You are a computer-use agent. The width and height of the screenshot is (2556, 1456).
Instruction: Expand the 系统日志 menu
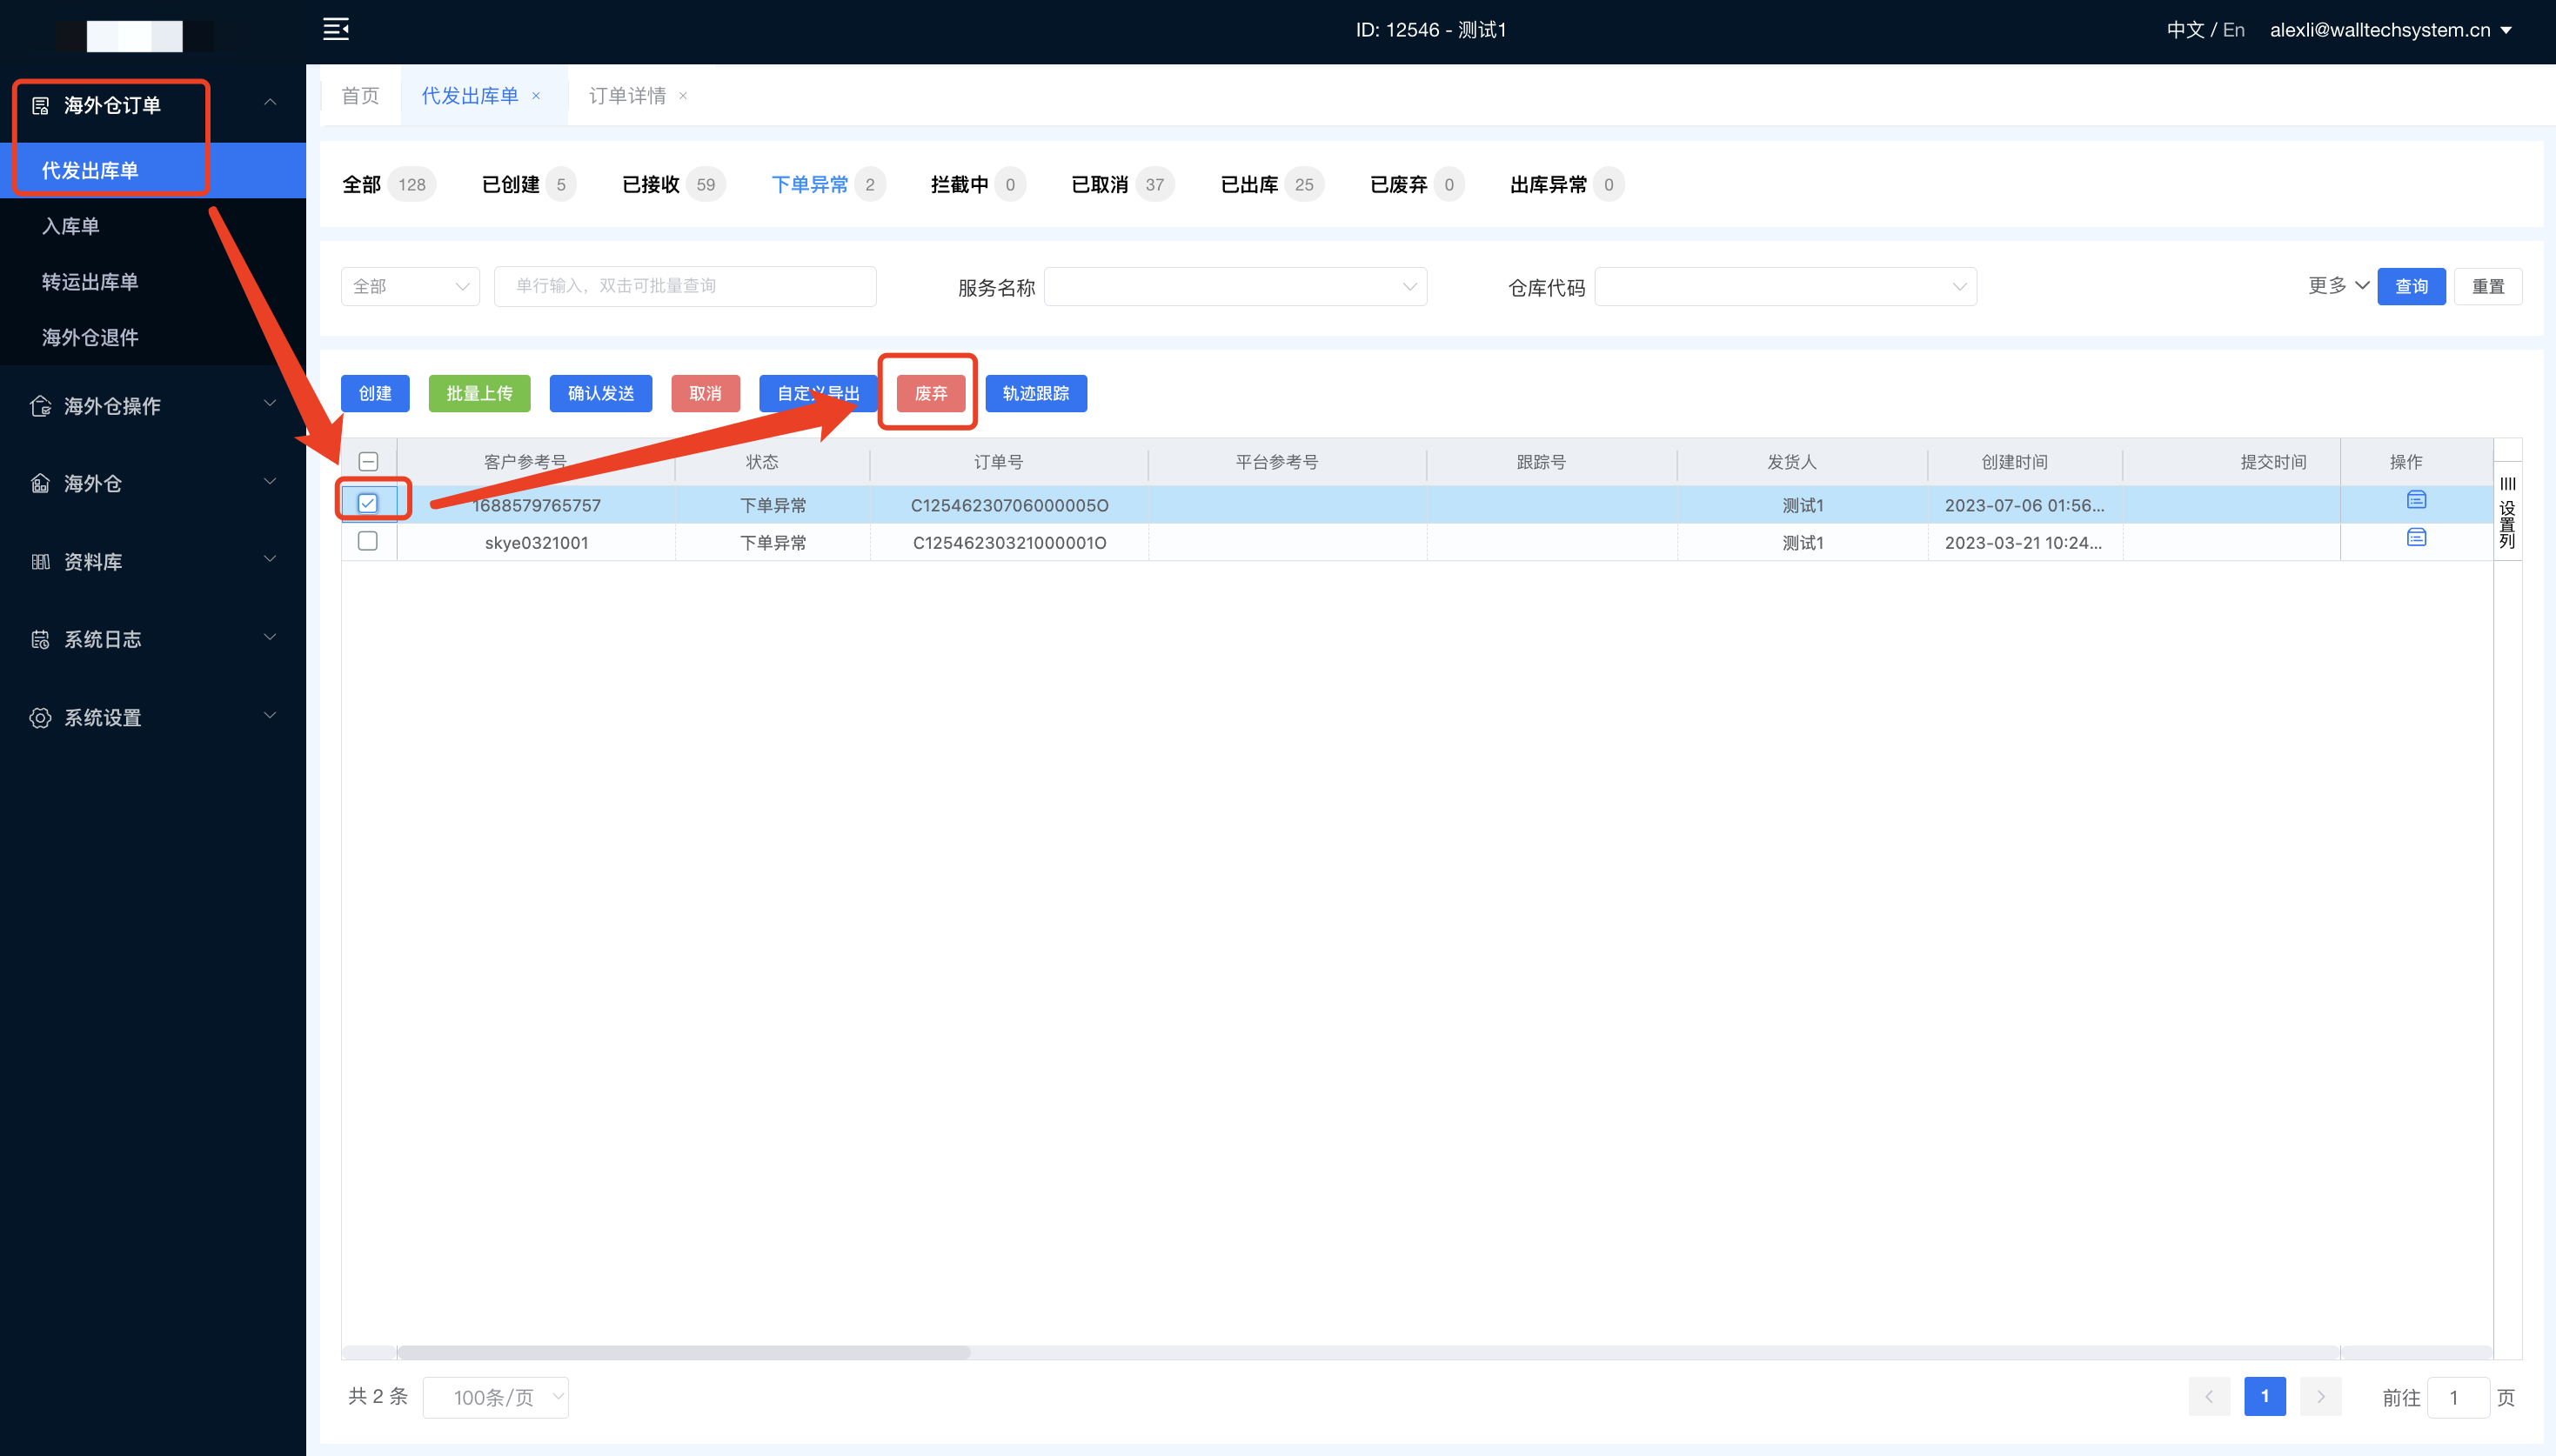[x=270, y=638]
